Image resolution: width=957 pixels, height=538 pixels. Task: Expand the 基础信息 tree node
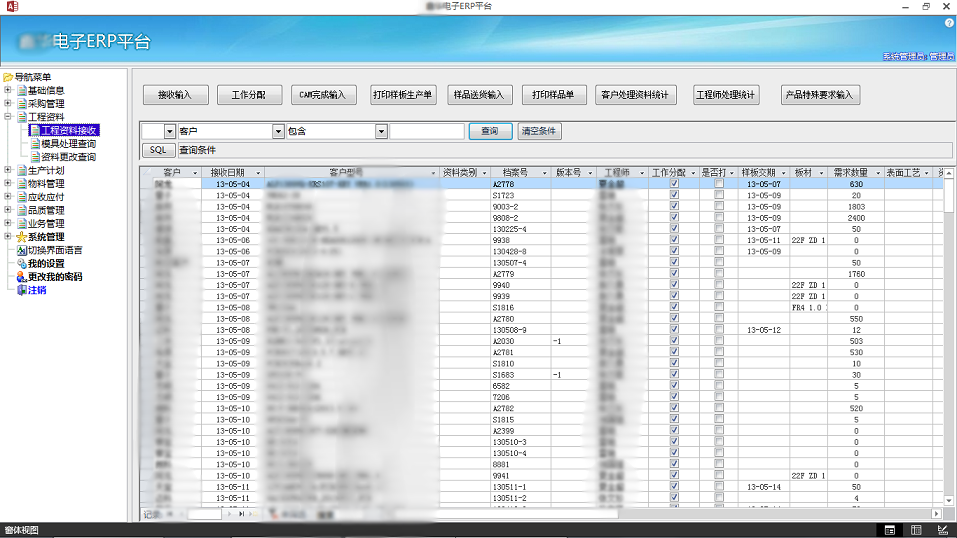pos(8,90)
